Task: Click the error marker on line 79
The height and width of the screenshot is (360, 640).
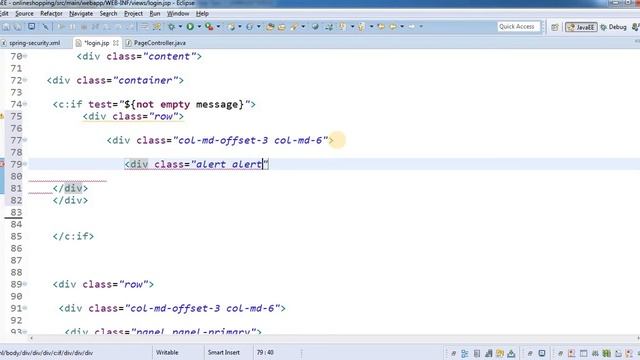Action: (x=2, y=164)
